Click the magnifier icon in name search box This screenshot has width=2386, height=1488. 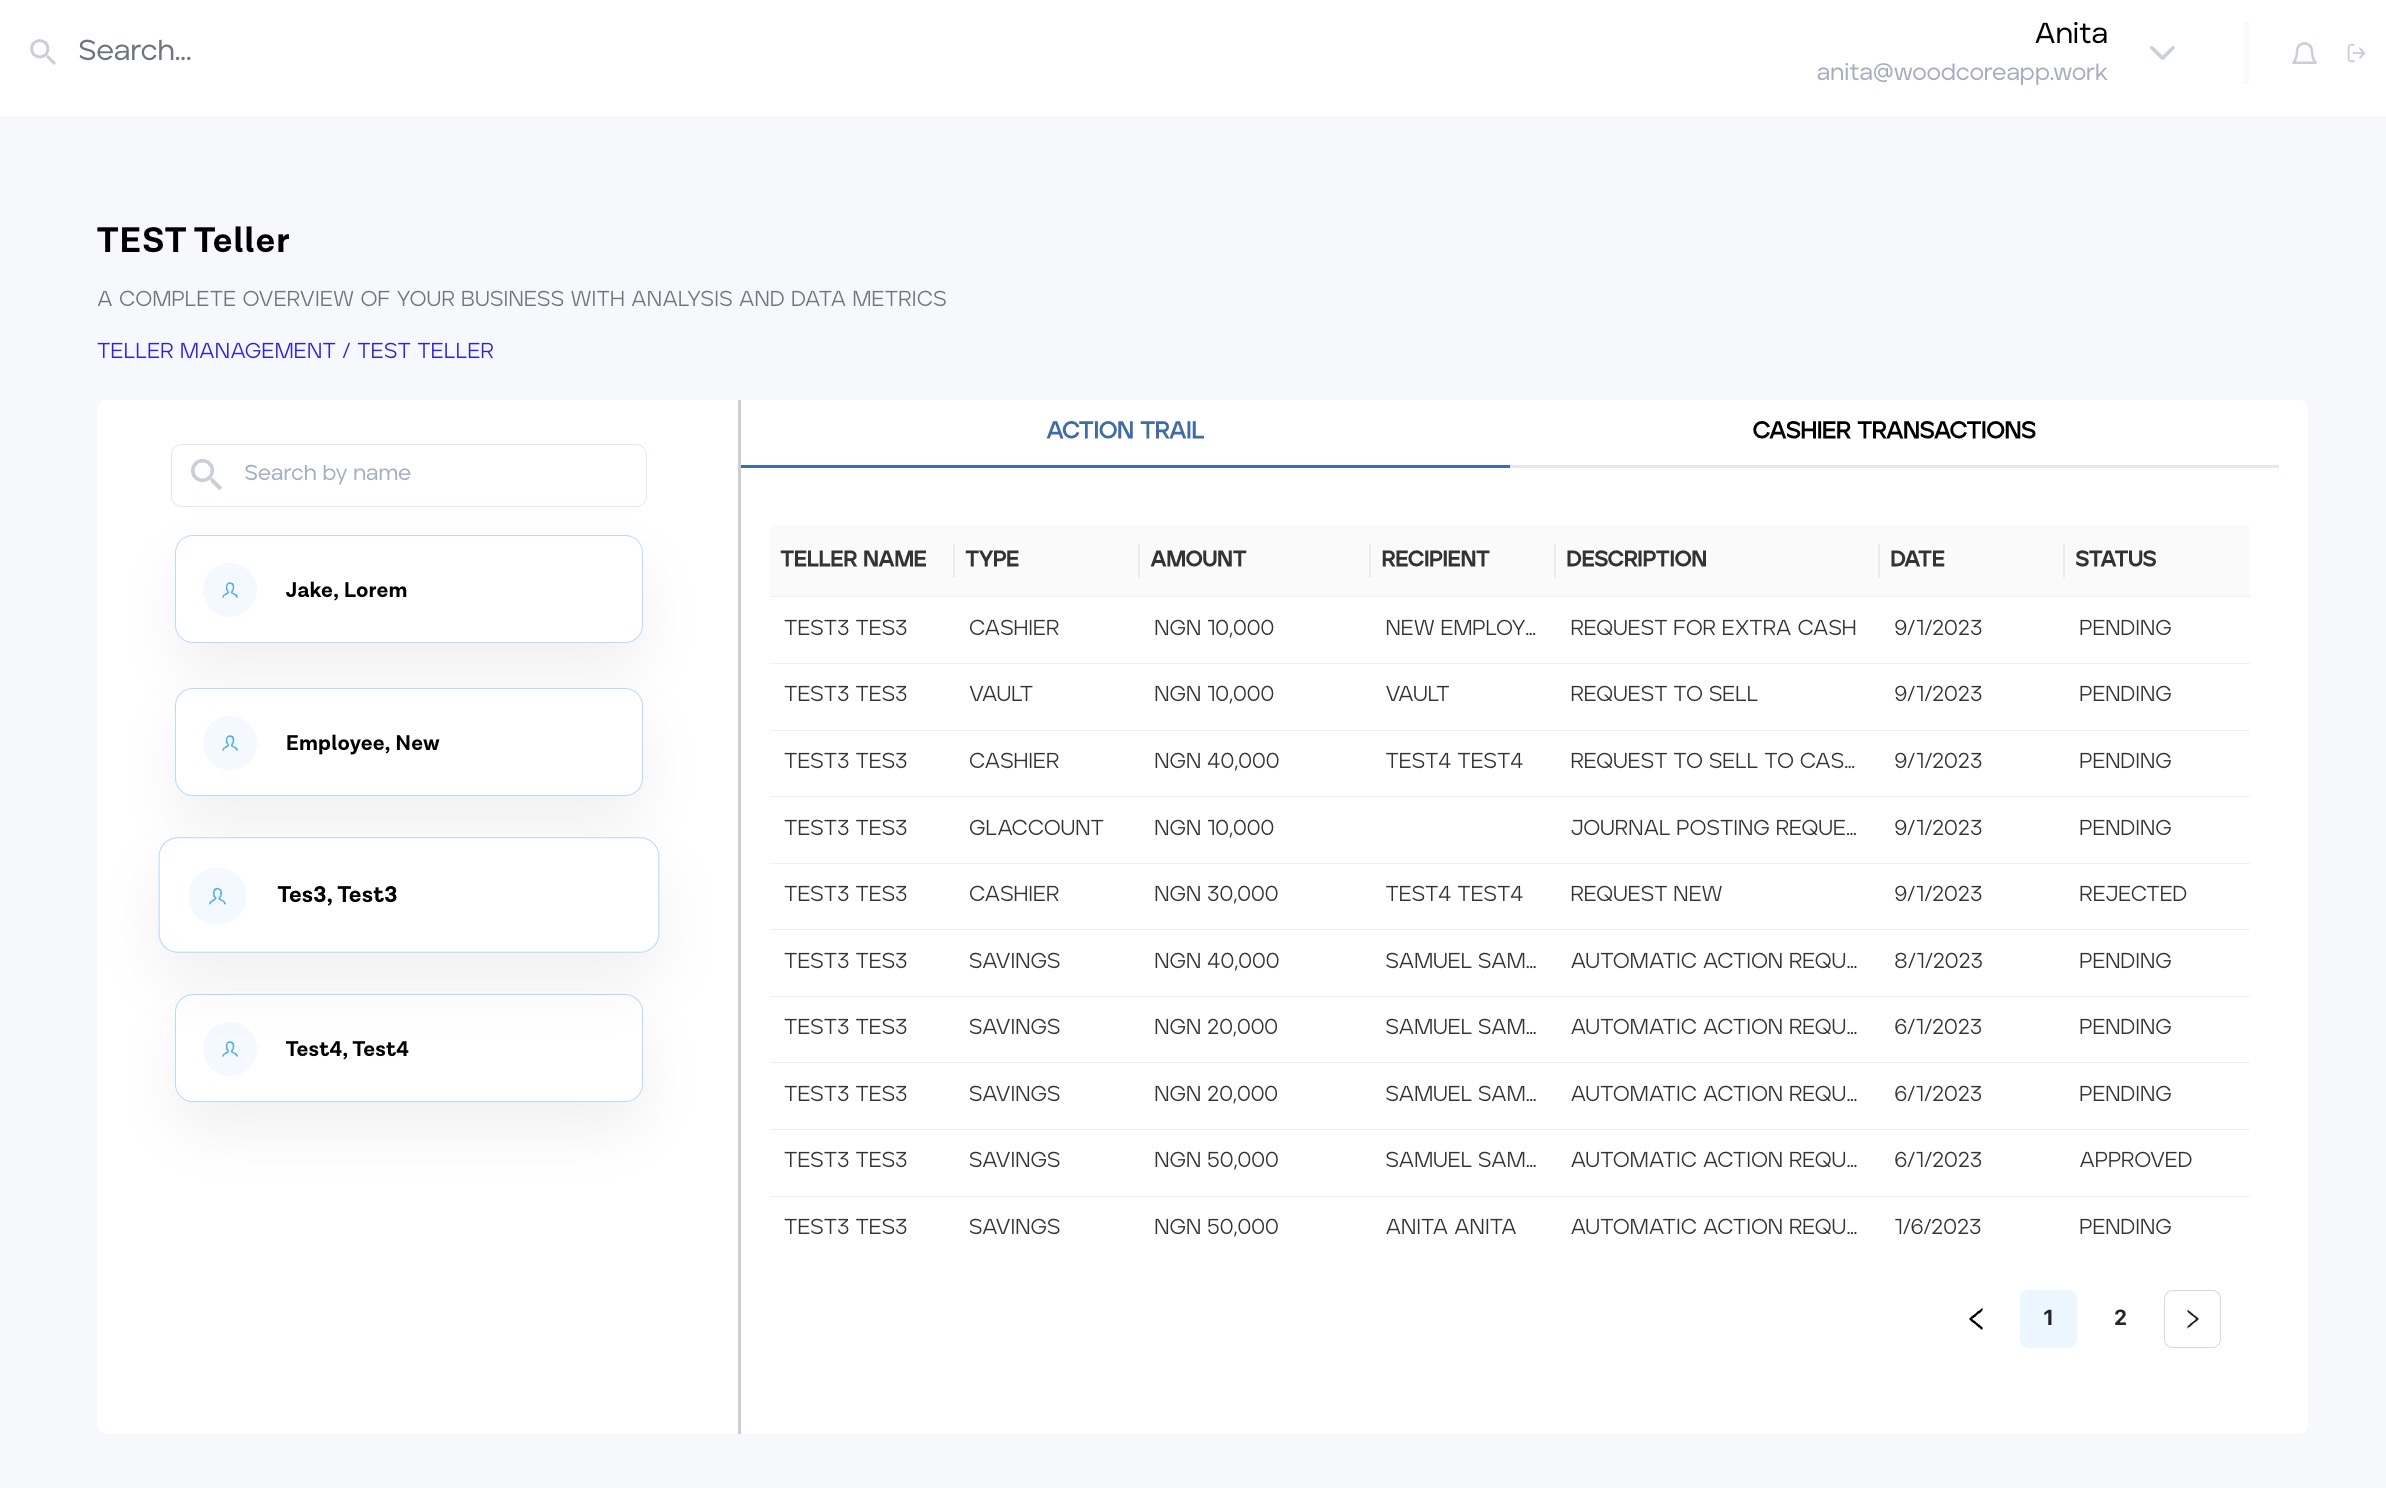pos(206,474)
